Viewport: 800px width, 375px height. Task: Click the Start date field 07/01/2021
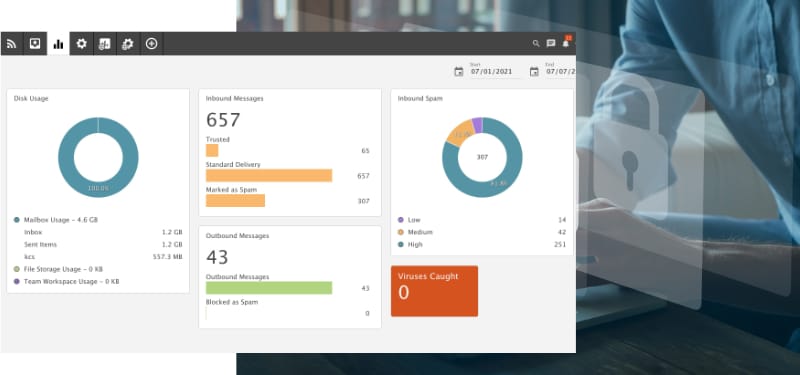491,72
